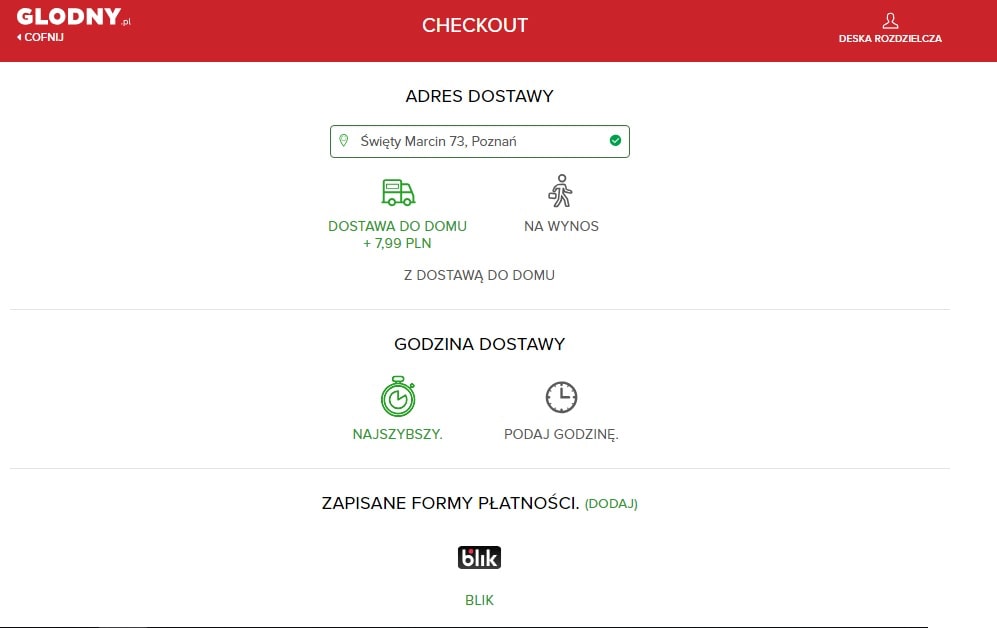Click the DODAJ link to add payment
This screenshot has width=997, height=628.
(611, 503)
